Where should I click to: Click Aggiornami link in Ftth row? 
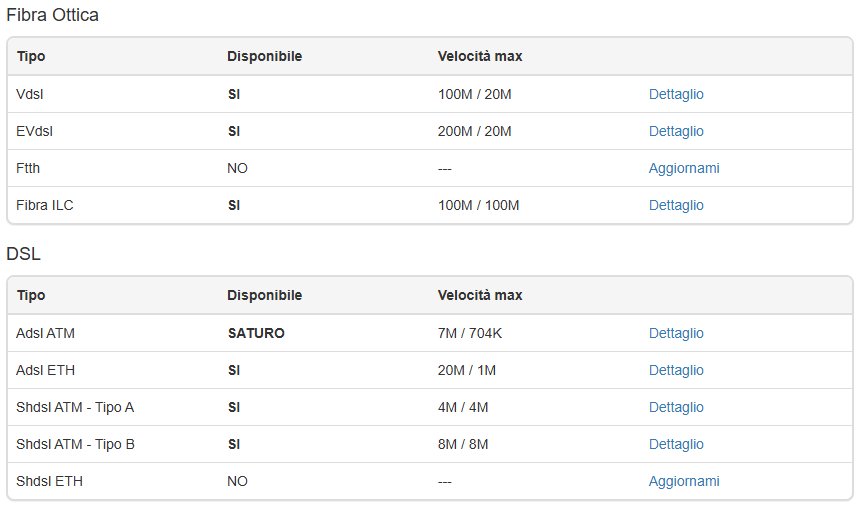[684, 168]
